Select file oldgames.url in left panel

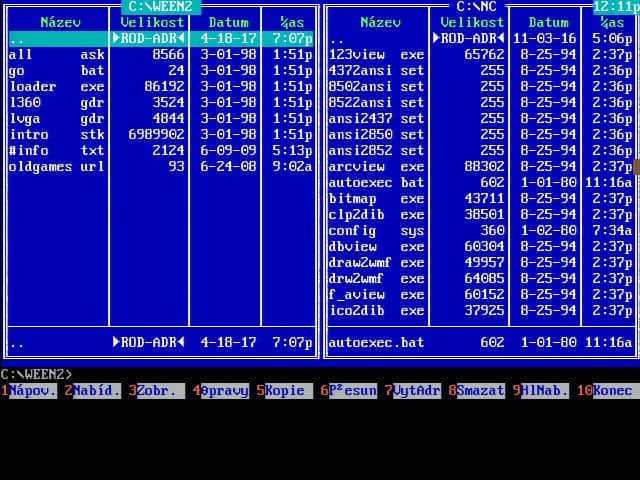(x=161, y=167)
